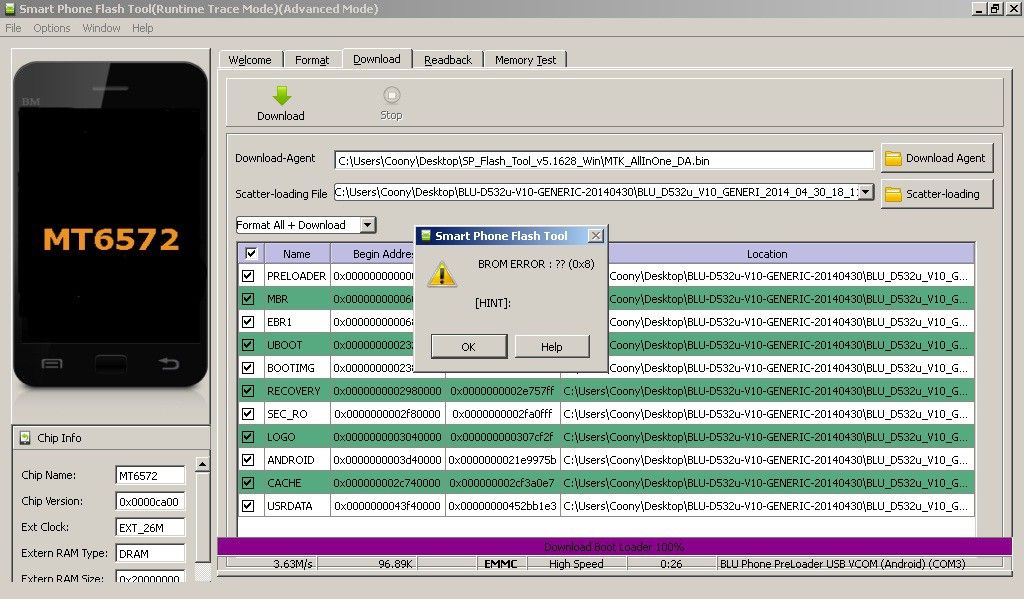The image size is (1024, 600).
Task: Click the SEC_RO begin address cell
Action: 387,413
